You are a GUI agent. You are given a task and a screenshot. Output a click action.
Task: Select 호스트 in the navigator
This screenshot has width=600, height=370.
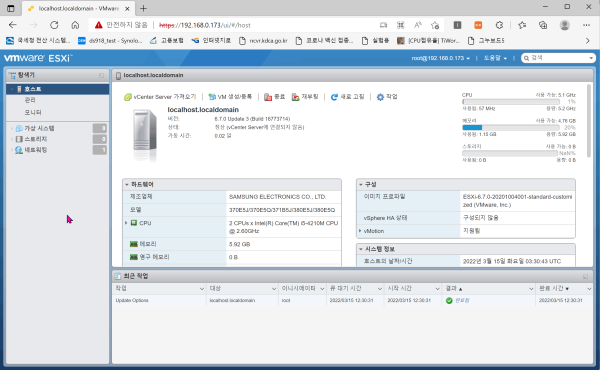point(58,89)
